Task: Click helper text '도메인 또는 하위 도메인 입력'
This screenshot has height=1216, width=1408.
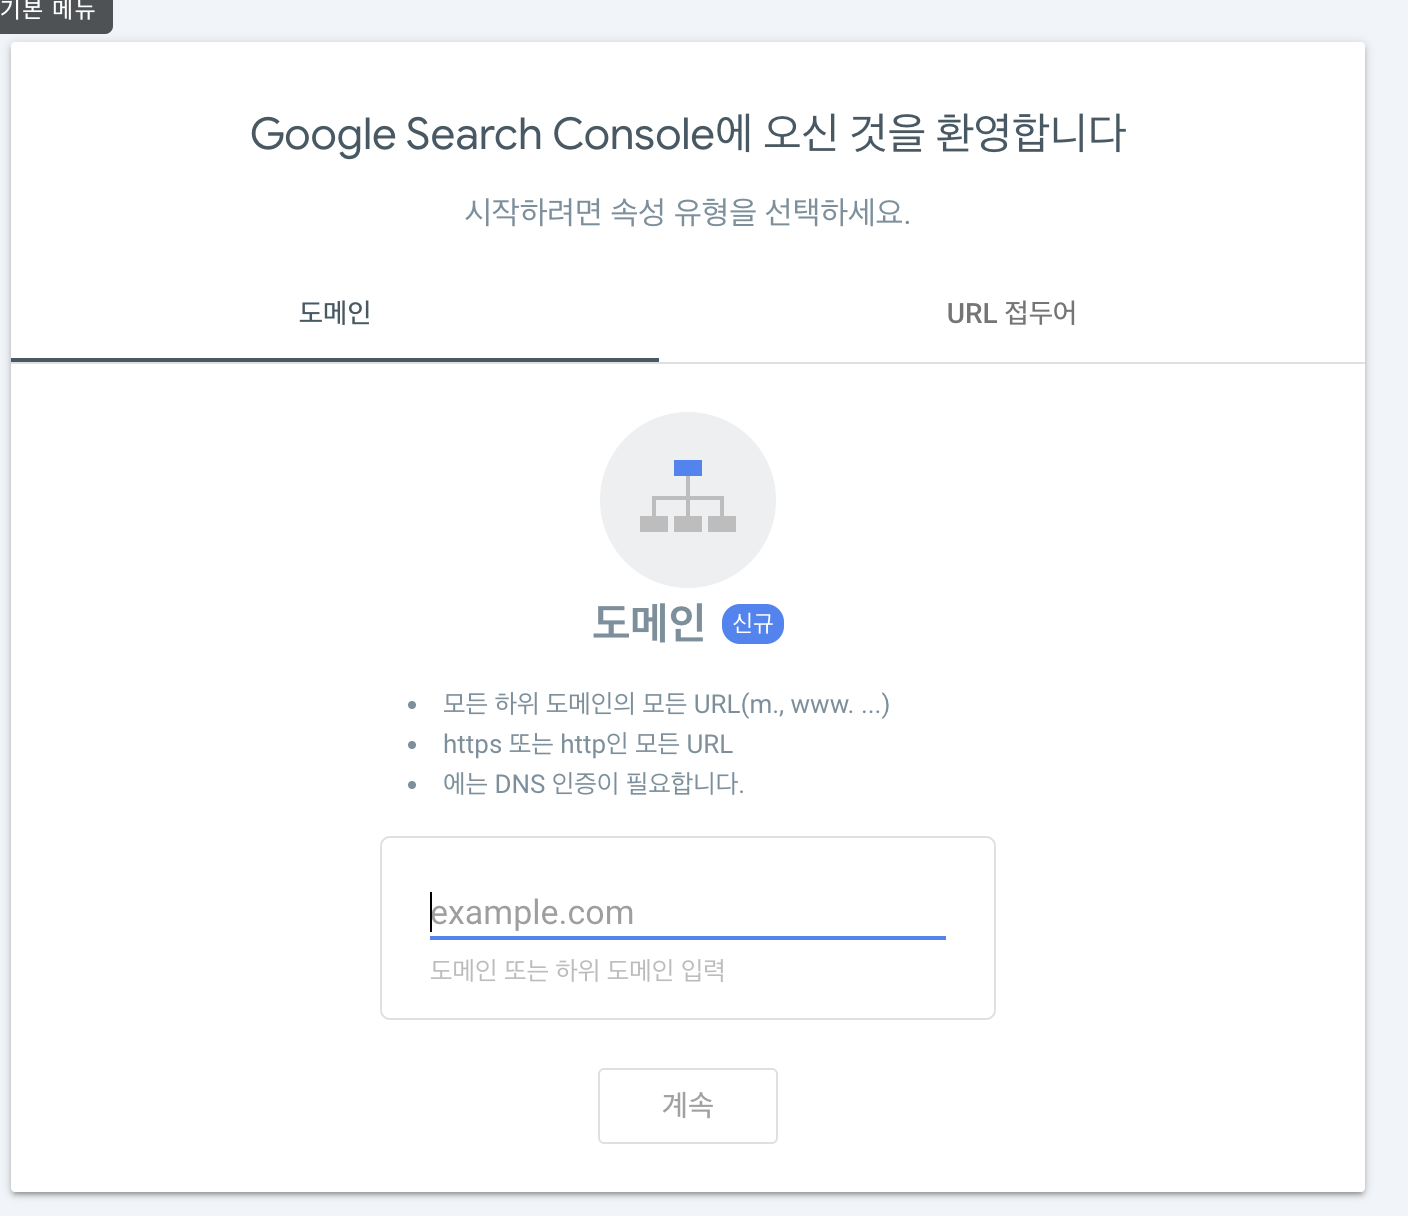Action: click(x=577, y=970)
